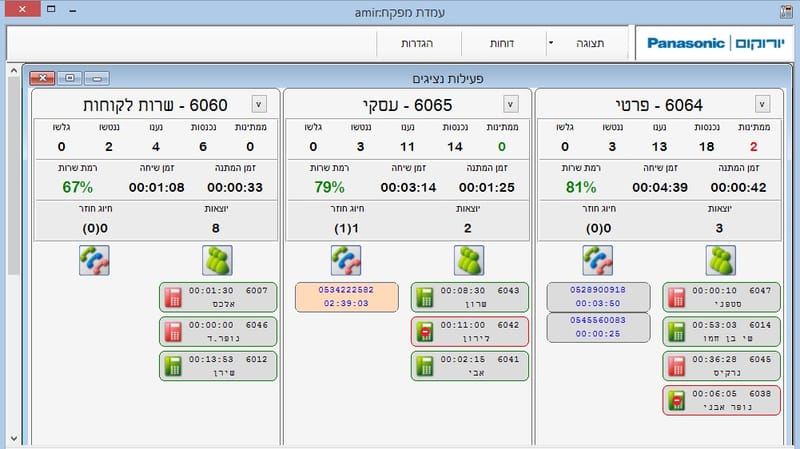Click incoming calls value 18 in queue 6064
This screenshot has width=800, height=449.
pyautogui.click(x=707, y=147)
